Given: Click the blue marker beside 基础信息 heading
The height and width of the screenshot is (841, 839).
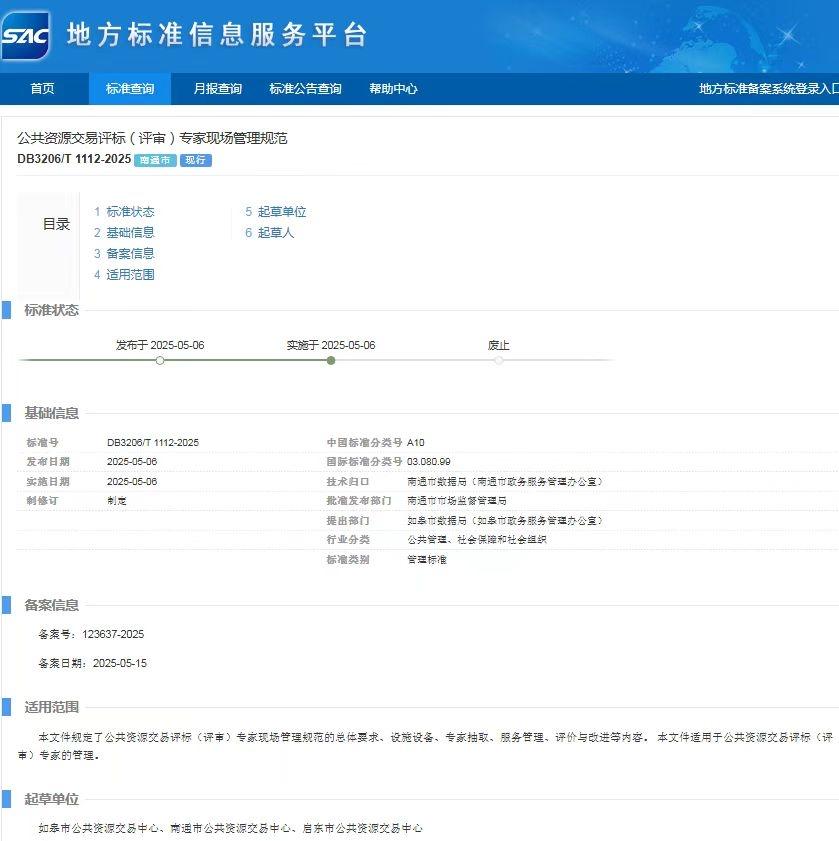Looking at the screenshot, I should coord(6,413).
